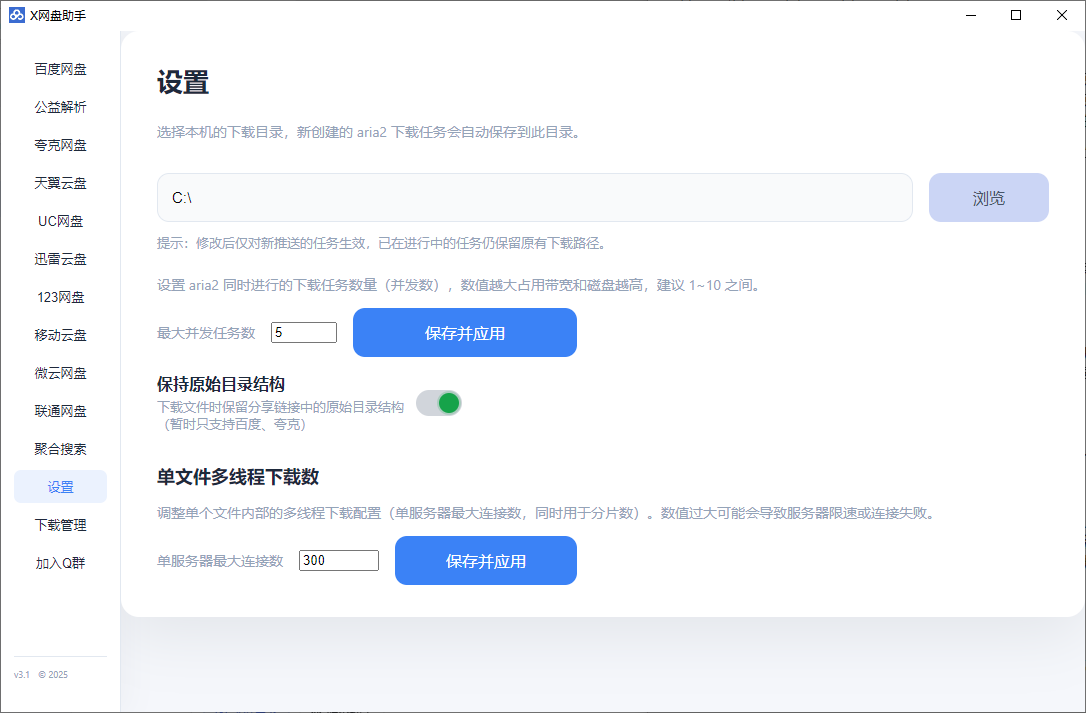Click the download path field showing C:\
The width and height of the screenshot is (1086, 713).
pos(534,198)
